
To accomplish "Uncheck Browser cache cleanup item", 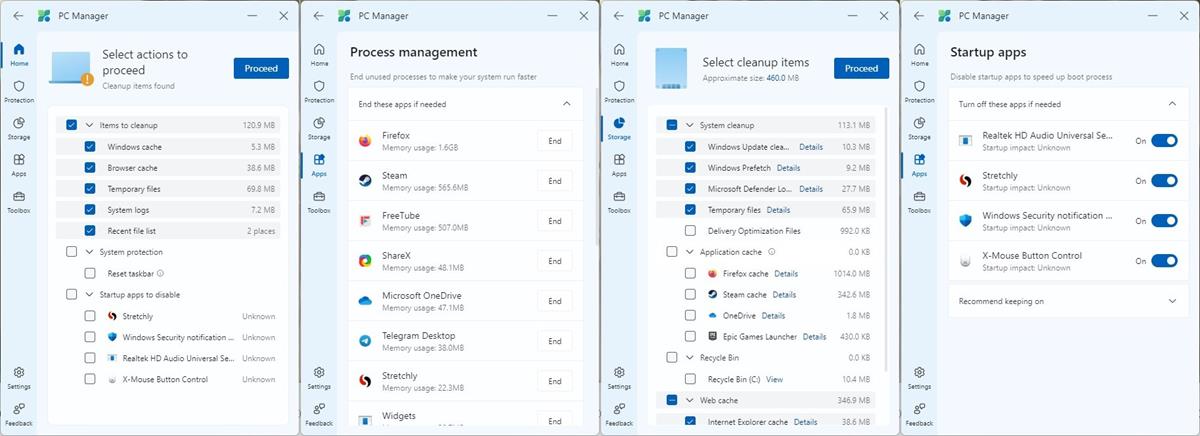I will (x=91, y=168).
